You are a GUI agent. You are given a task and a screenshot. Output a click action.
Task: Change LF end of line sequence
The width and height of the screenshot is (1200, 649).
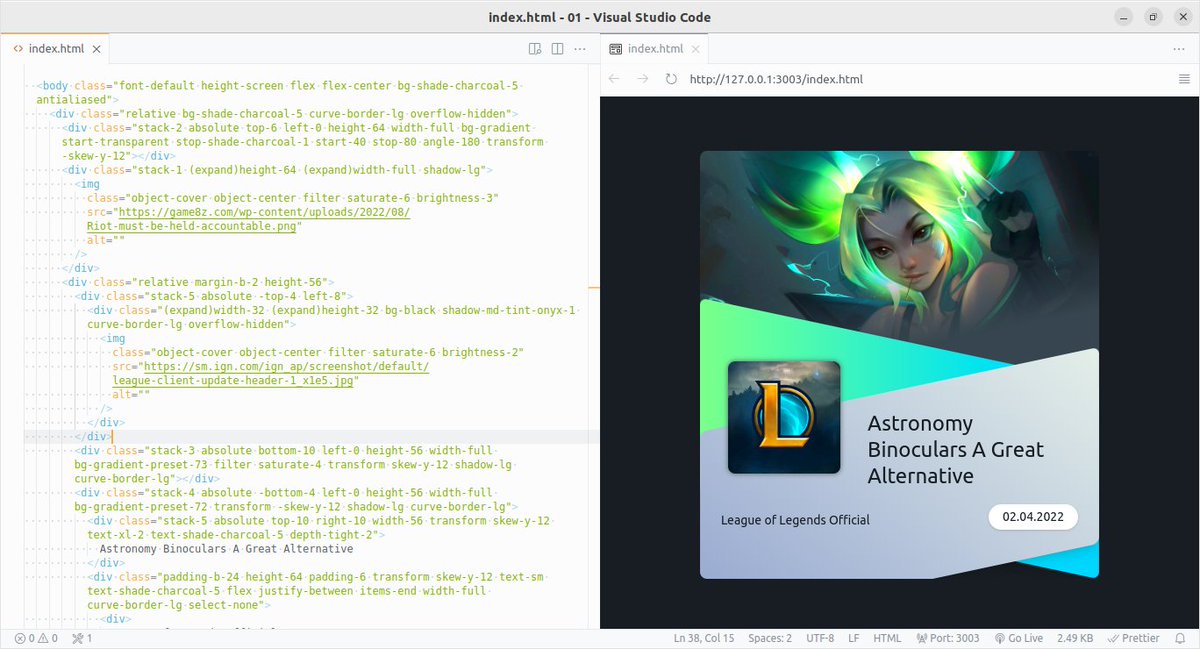coord(854,638)
